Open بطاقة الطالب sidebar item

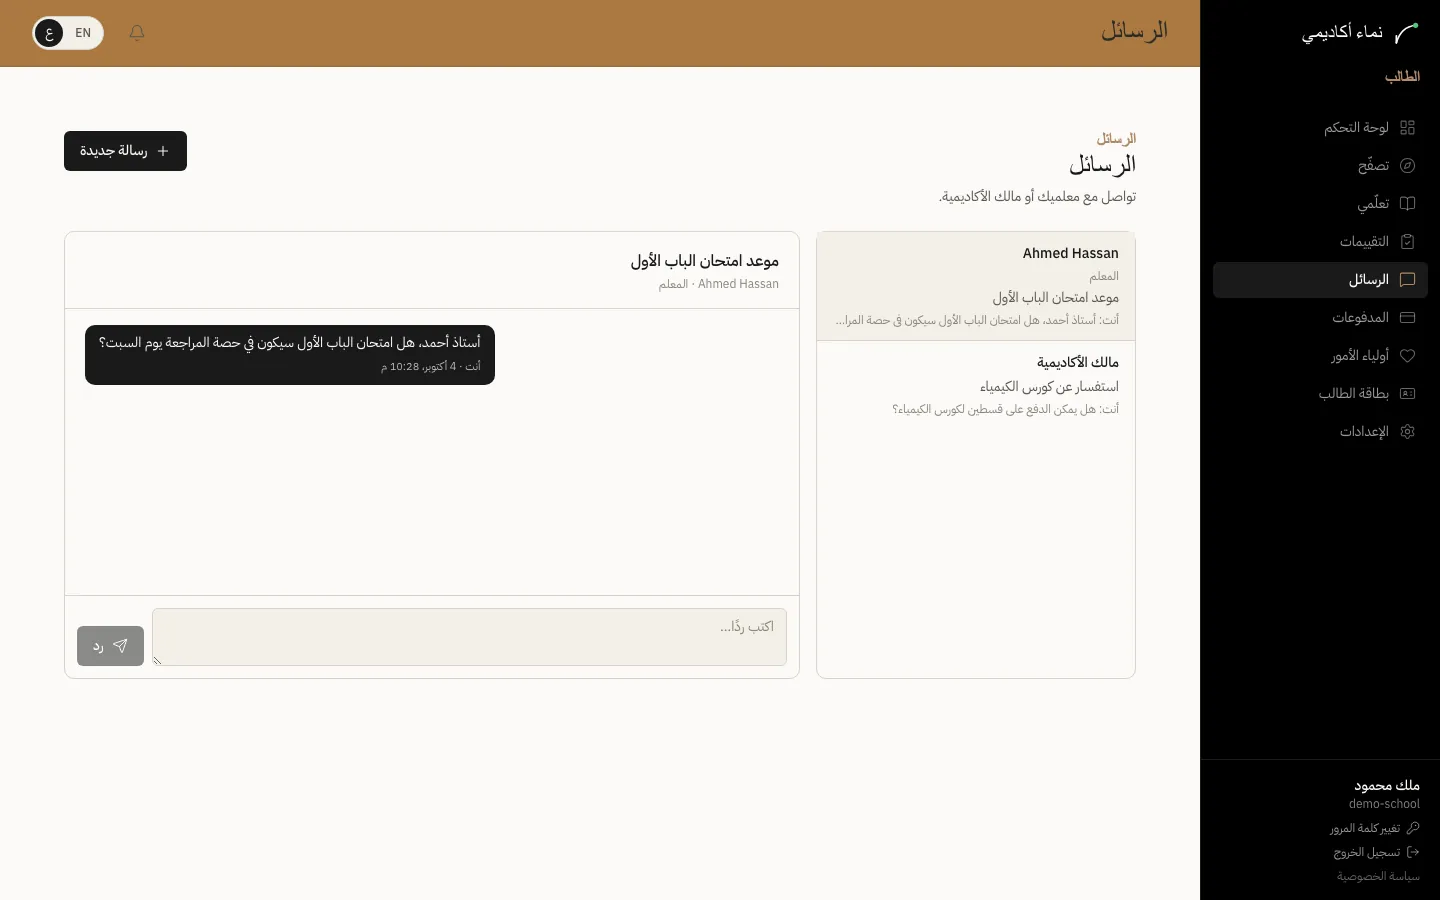click(x=1320, y=394)
